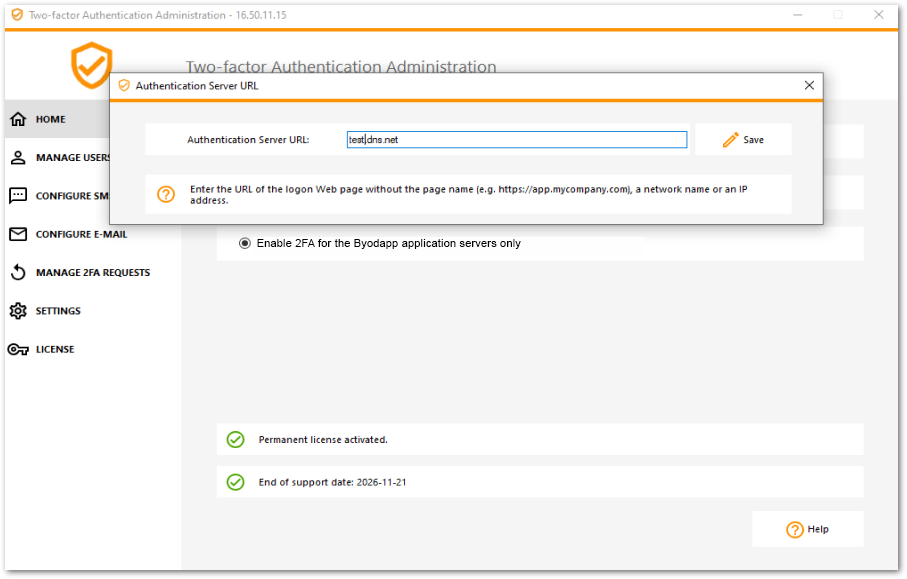Close the Authentication Server URL dialog
The image size is (907, 579).
809,86
